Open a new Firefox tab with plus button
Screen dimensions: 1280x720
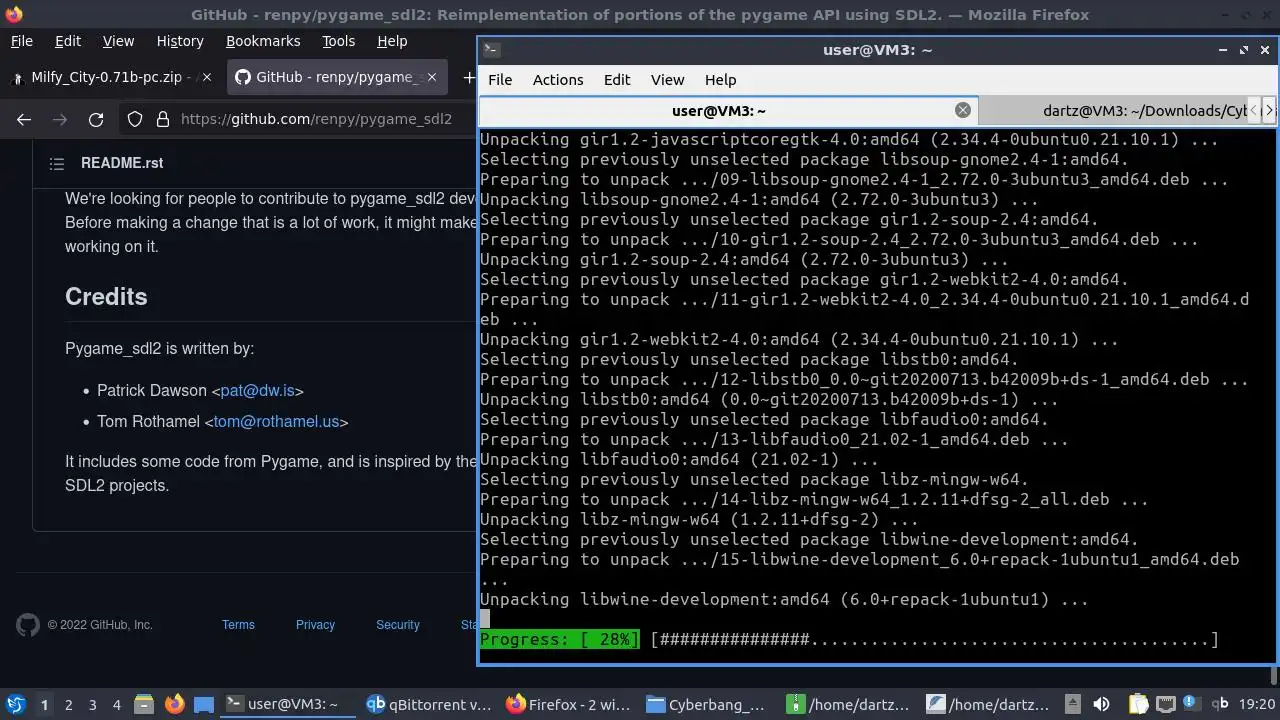click(469, 77)
